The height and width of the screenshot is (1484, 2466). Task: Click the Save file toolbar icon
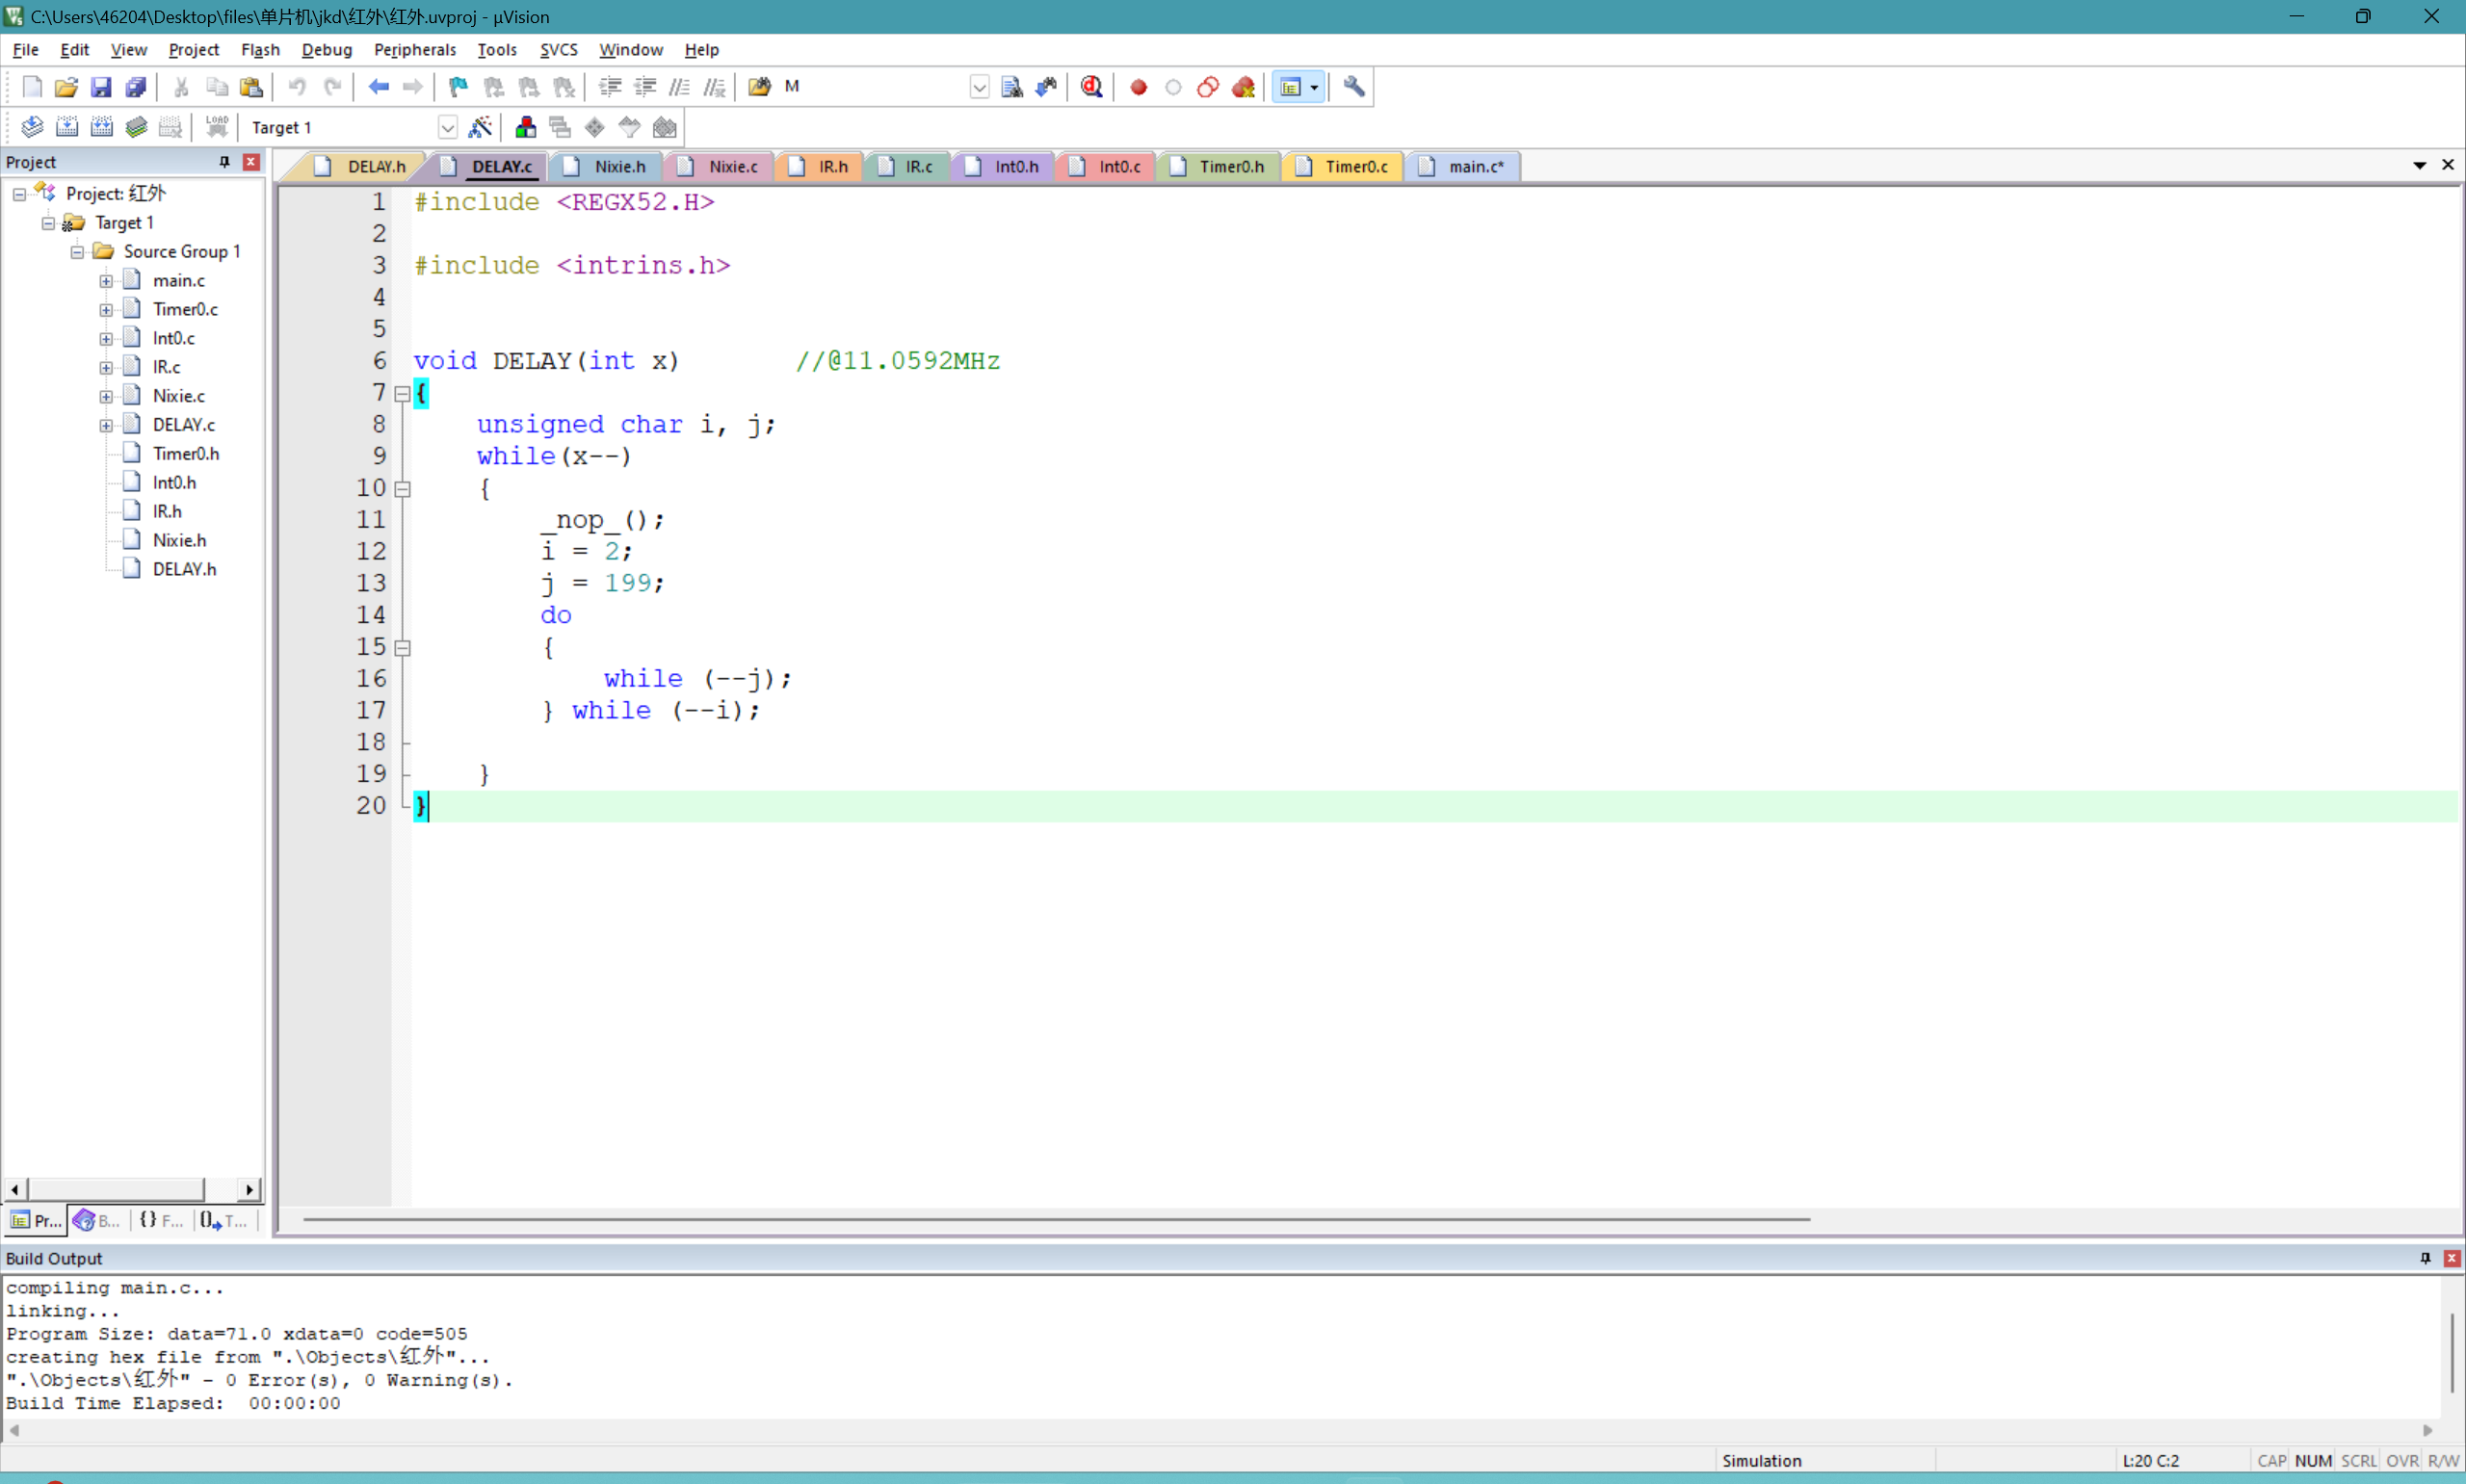(101, 87)
